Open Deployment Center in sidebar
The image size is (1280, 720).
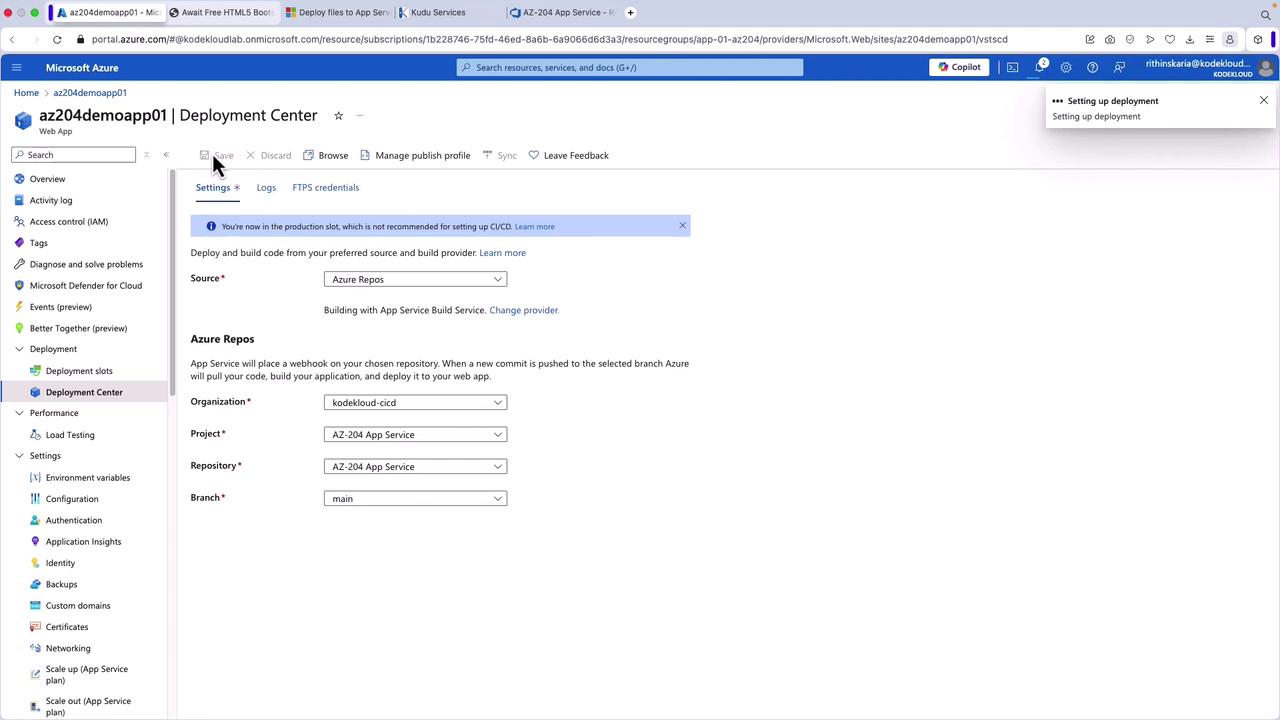click(x=84, y=392)
